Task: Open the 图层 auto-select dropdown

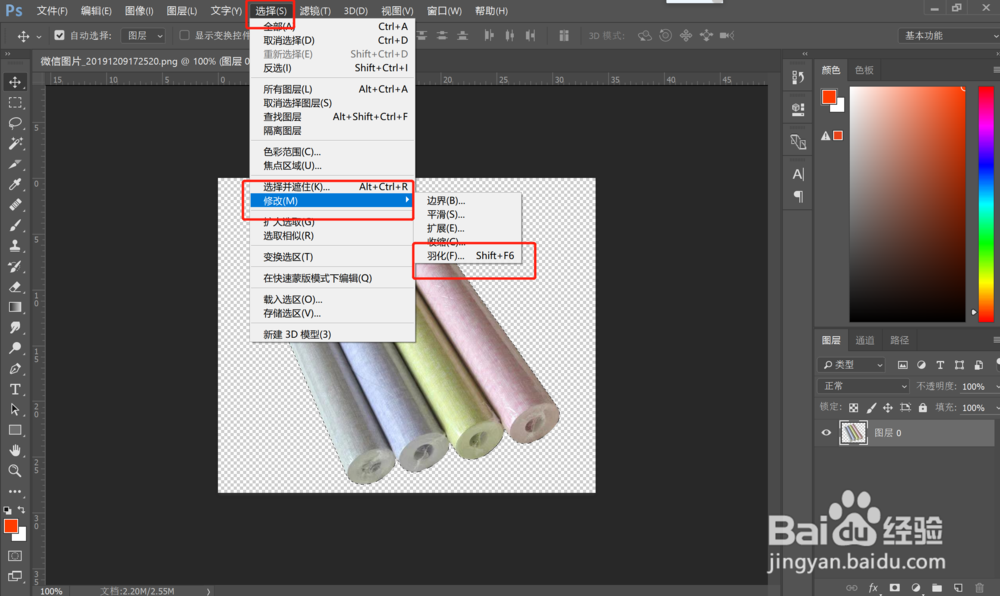Action: [x=143, y=36]
